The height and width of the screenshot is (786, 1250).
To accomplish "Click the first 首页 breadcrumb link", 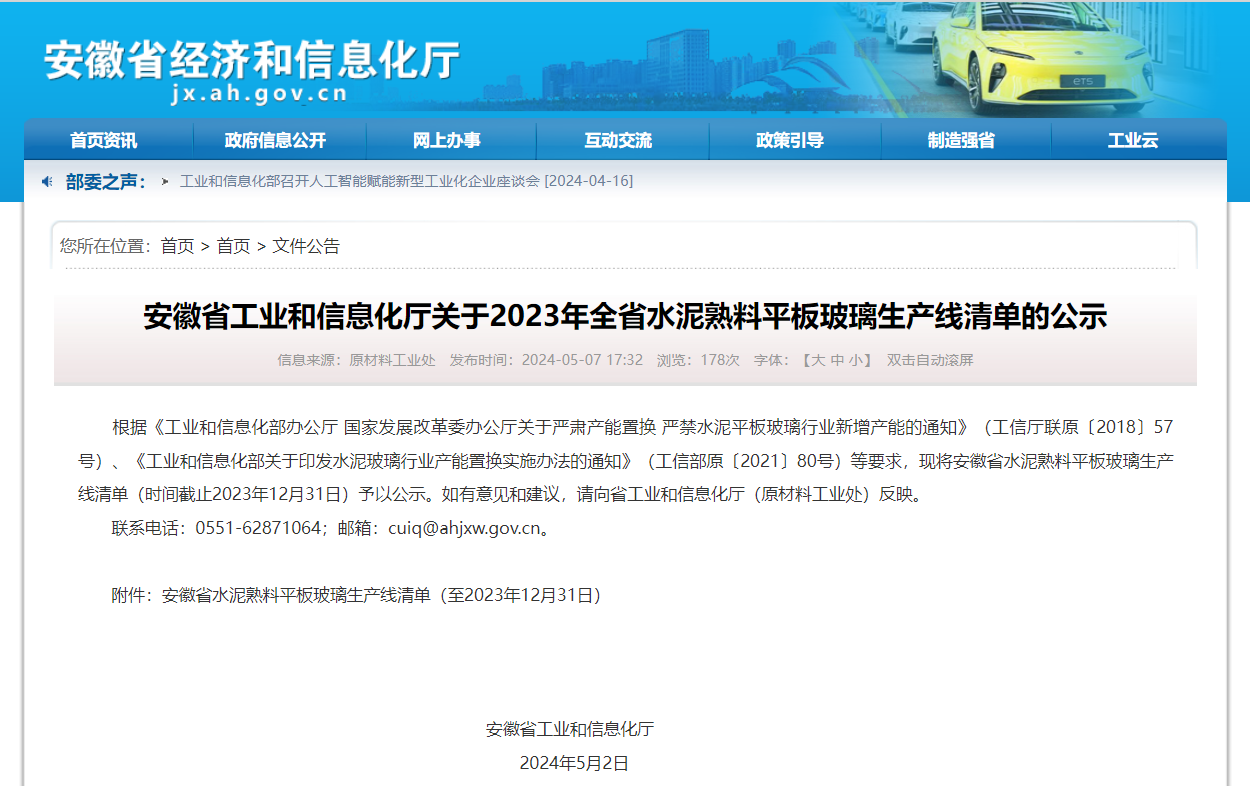I will pyautogui.click(x=178, y=246).
